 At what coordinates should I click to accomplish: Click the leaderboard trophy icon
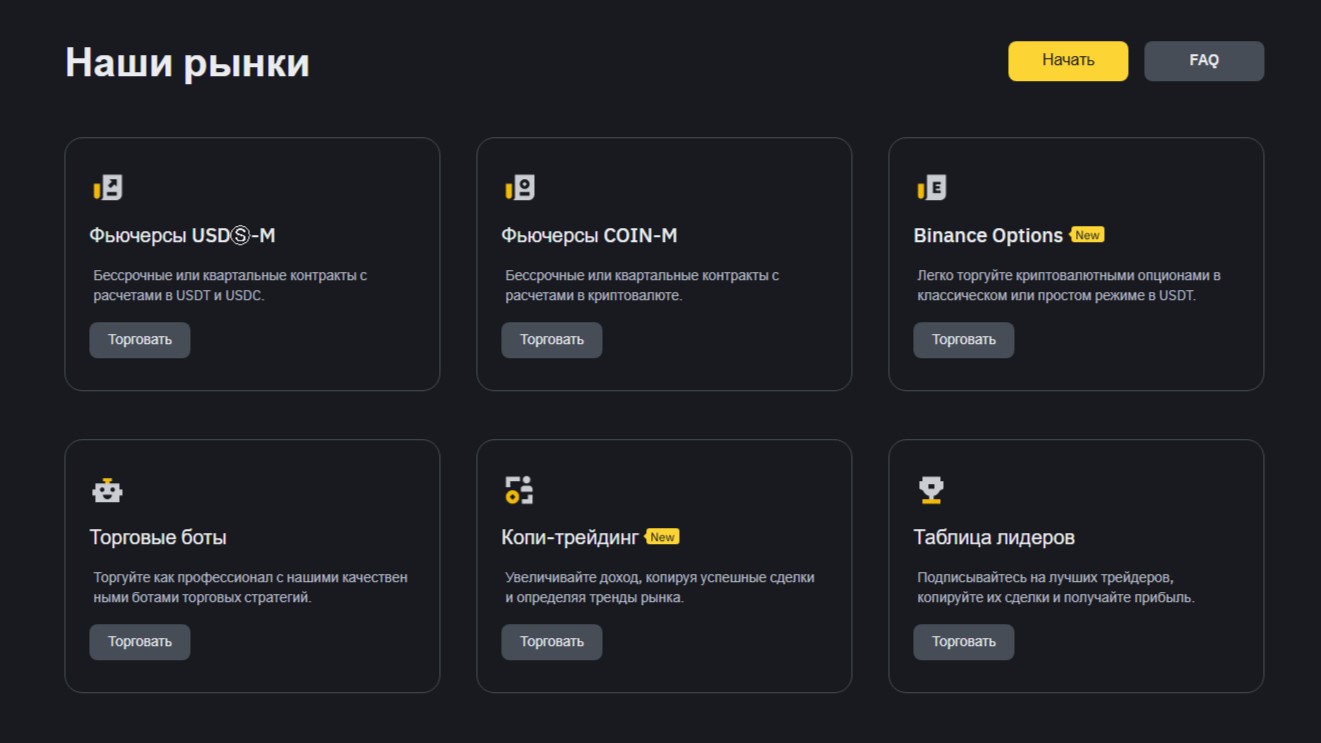click(x=931, y=490)
